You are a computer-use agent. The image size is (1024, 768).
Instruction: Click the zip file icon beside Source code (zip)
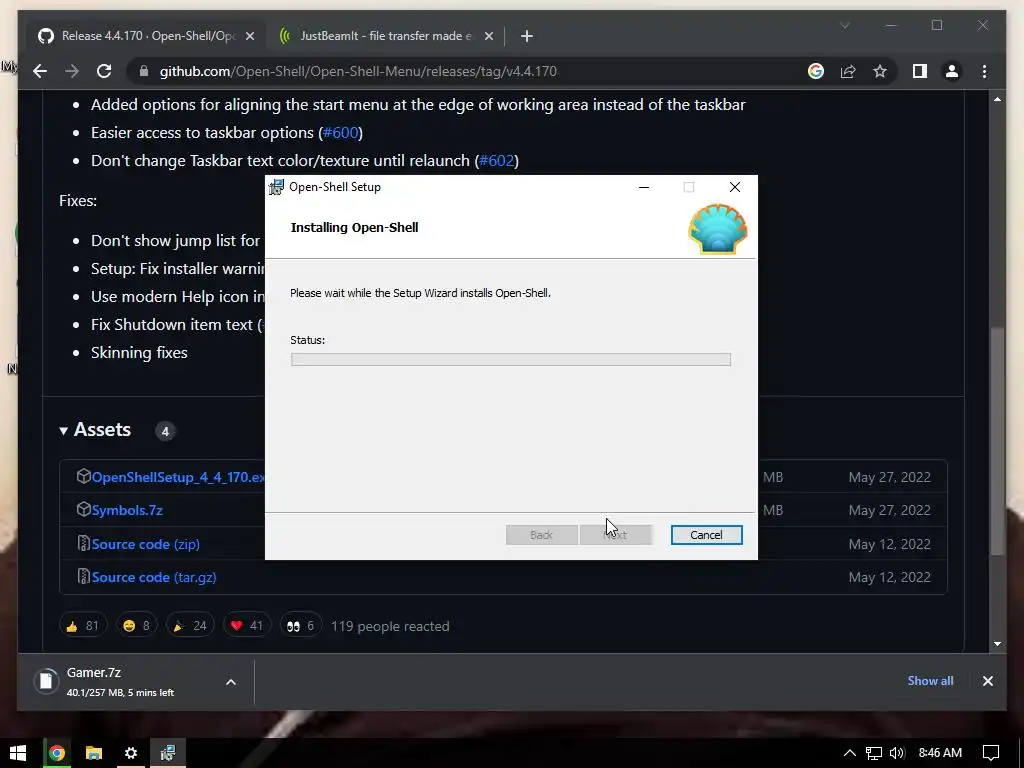[83, 543]
